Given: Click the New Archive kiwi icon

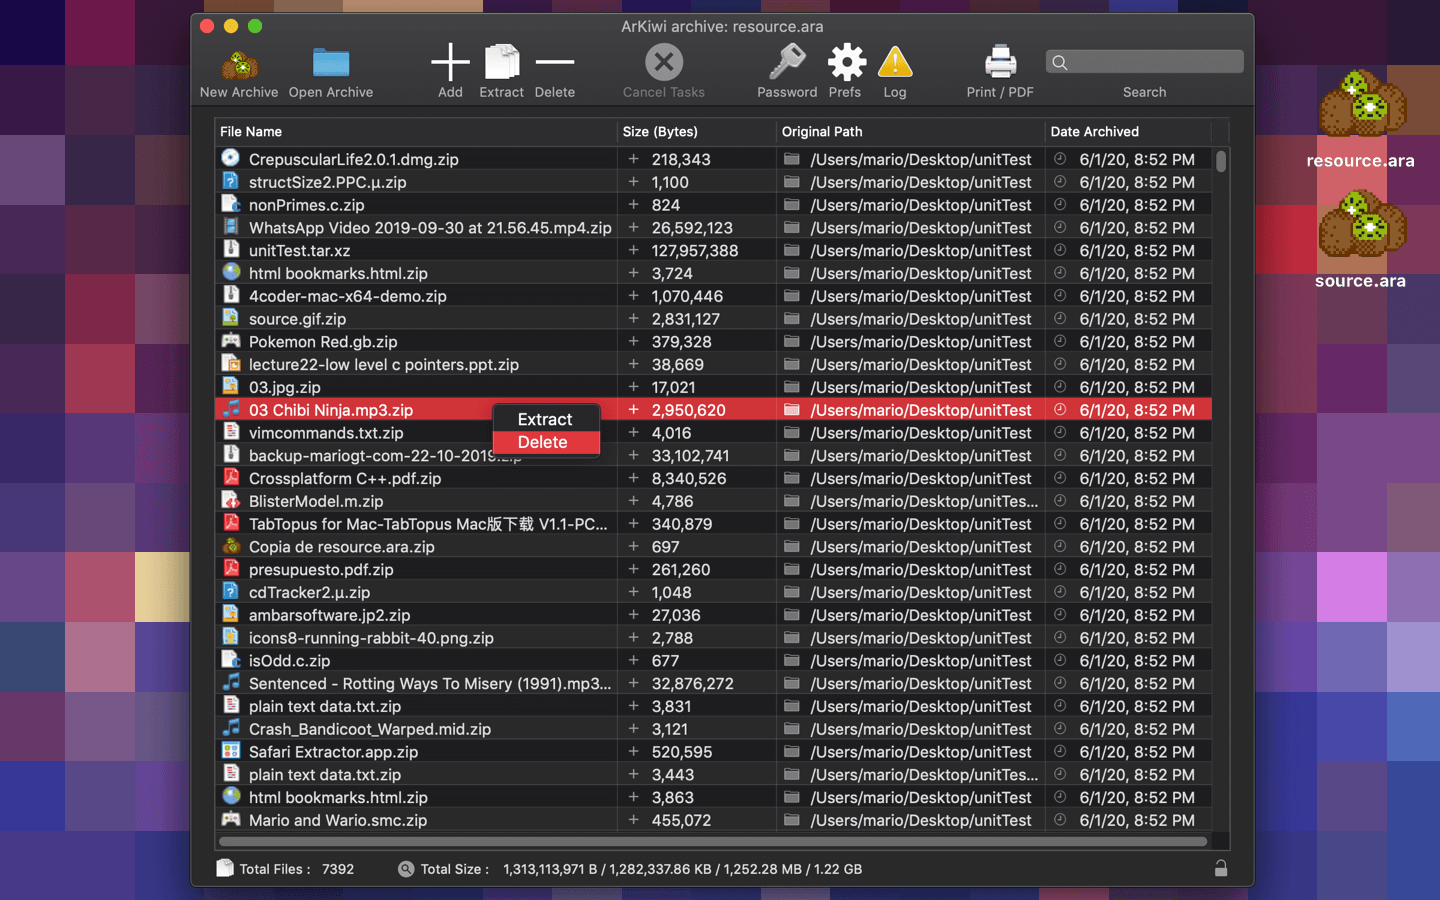Looking at the screenshot, I should pos(239,65).
